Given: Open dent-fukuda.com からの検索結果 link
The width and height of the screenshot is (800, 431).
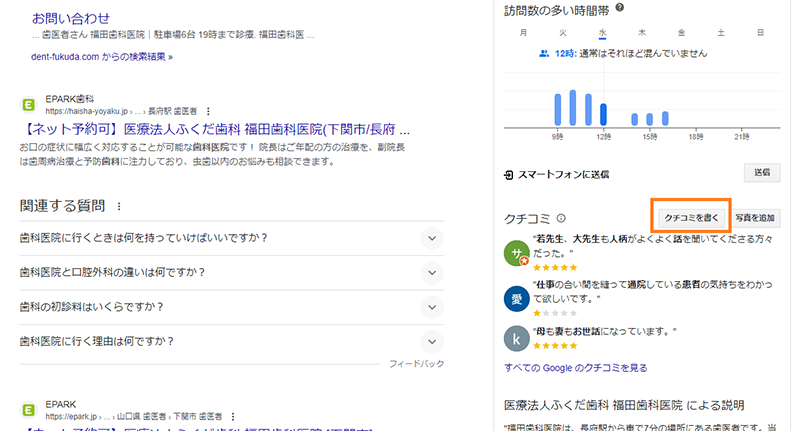Looking at the screenshot, I should point(102,57).
